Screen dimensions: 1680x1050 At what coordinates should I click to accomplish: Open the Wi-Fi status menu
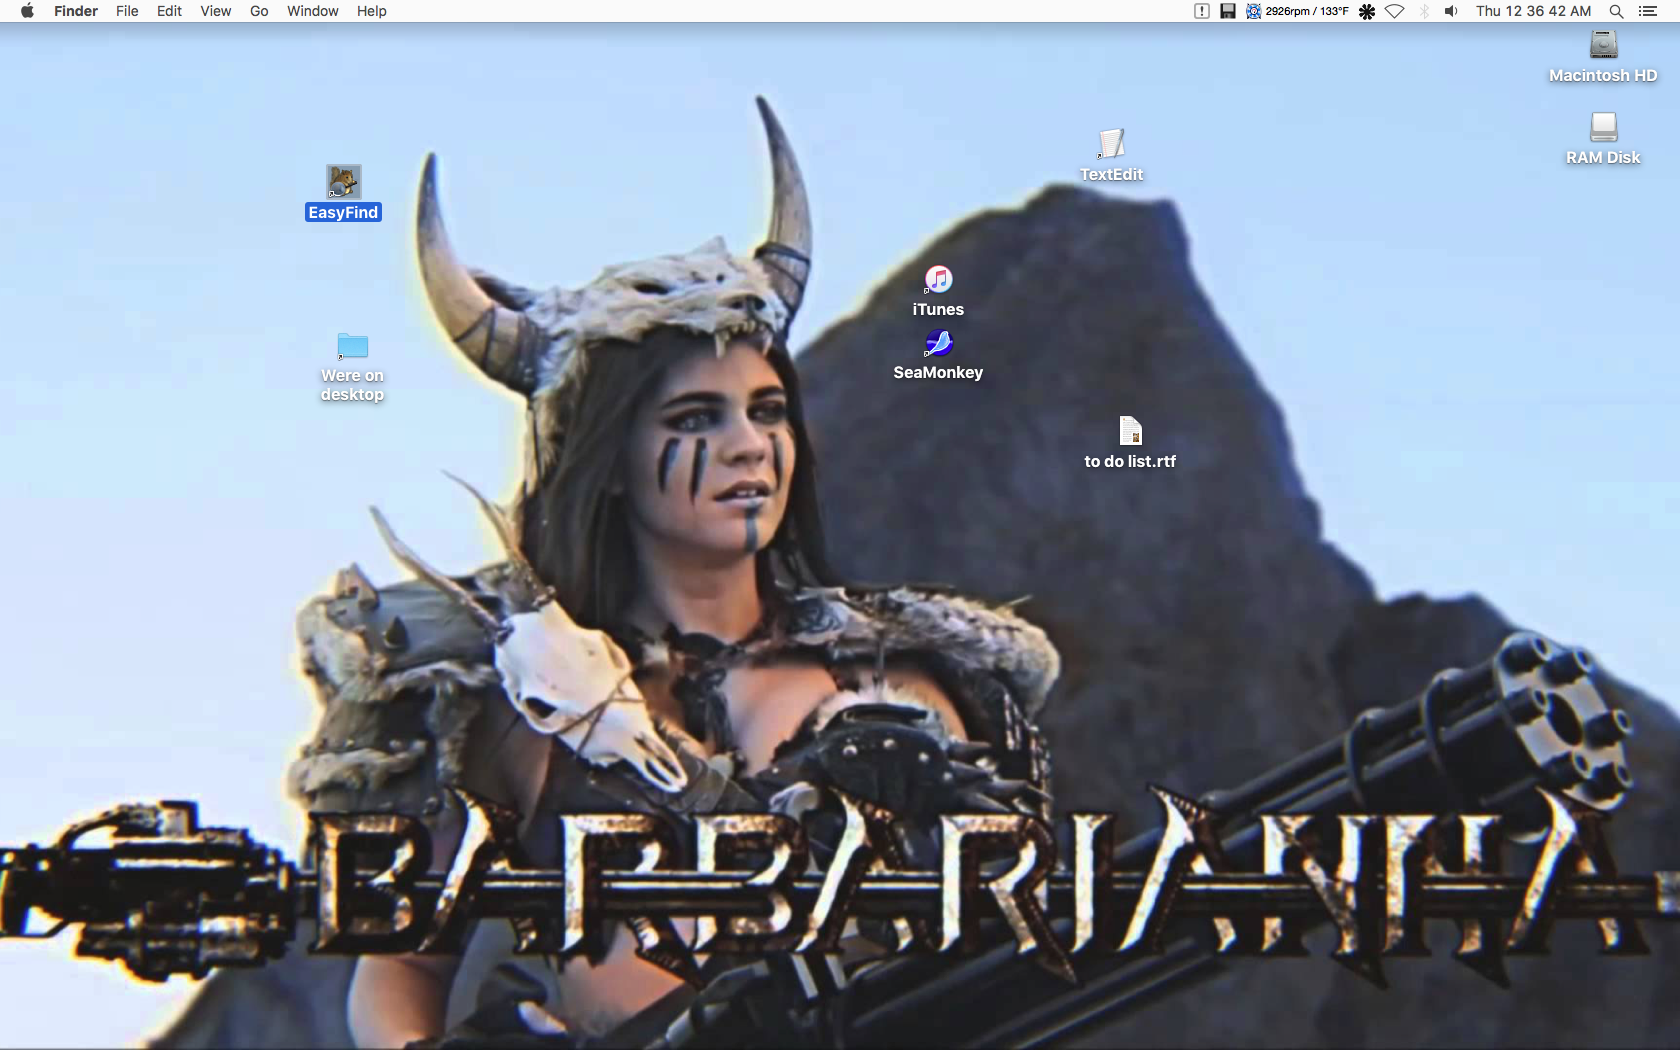tap(1395, 11)
